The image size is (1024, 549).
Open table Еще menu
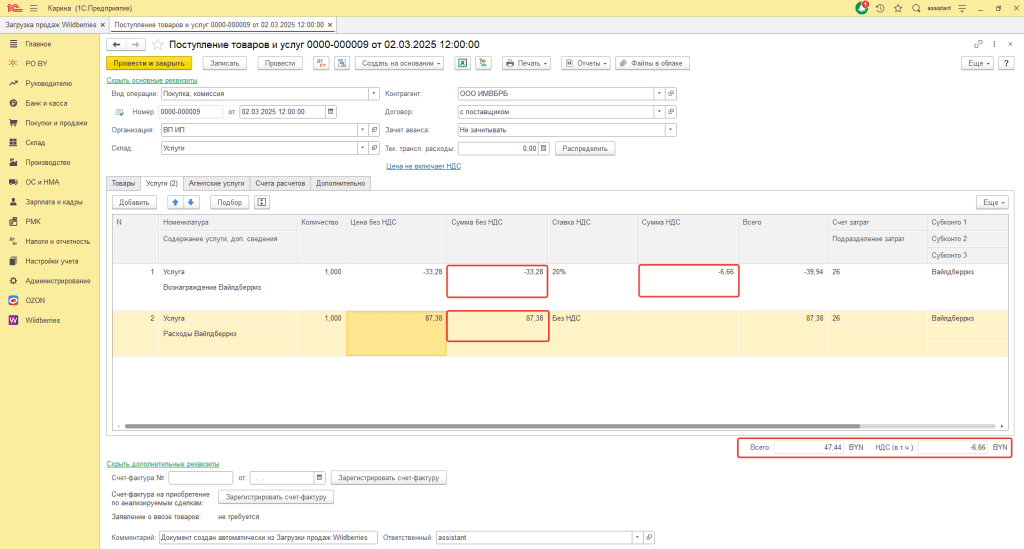pyautogui.click(x=992, y=202)
